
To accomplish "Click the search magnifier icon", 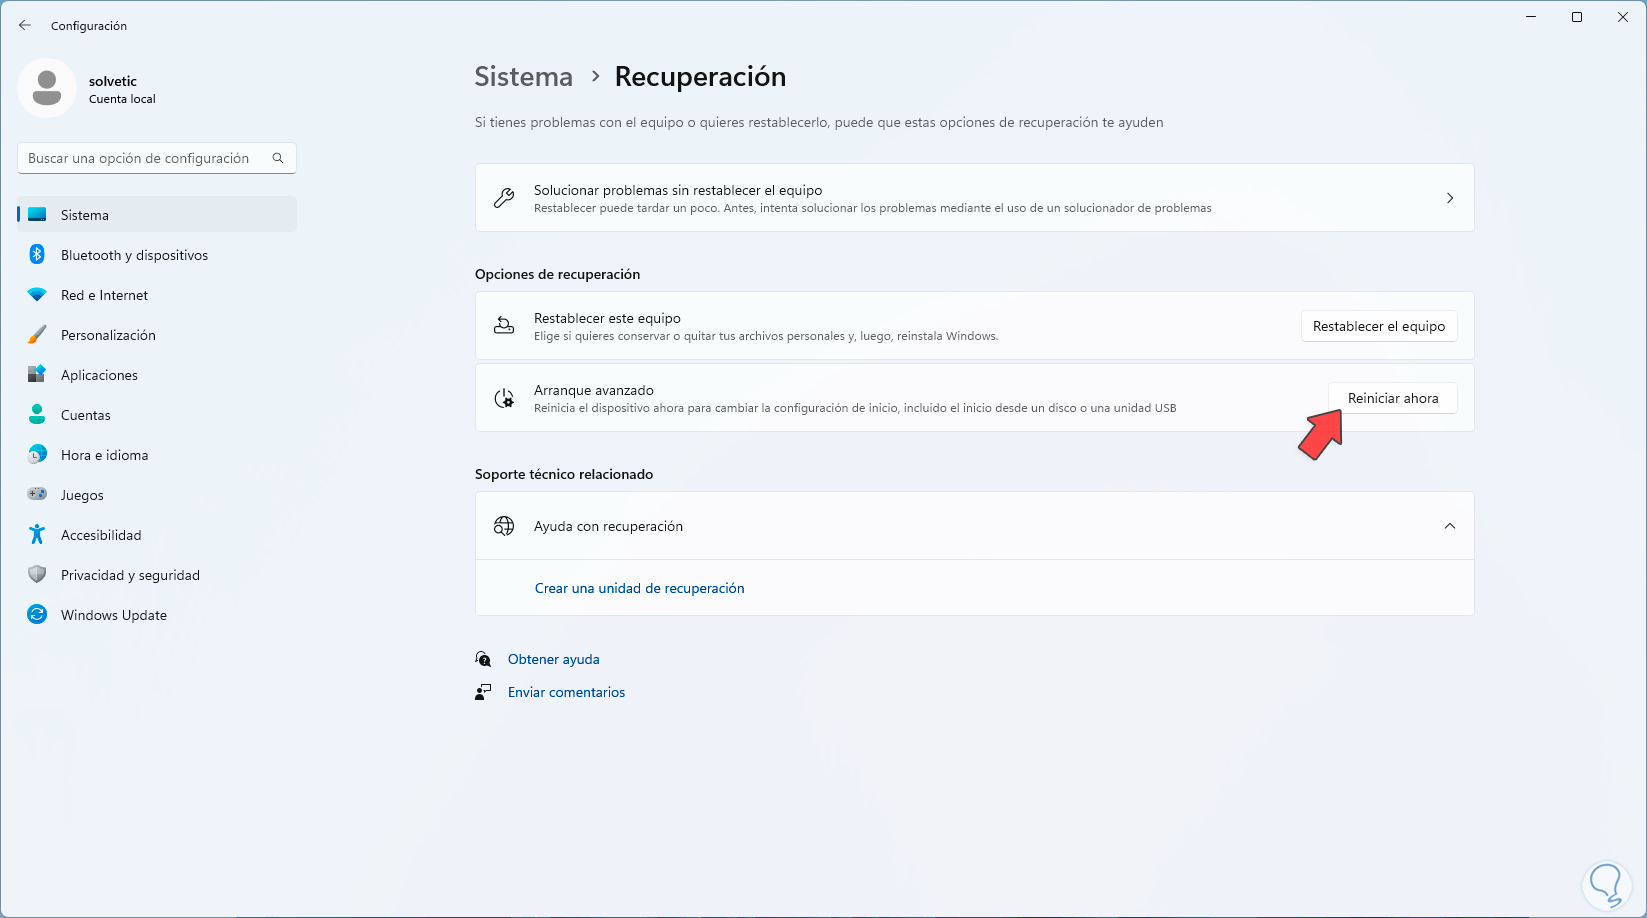I will (x=278, y=158).
